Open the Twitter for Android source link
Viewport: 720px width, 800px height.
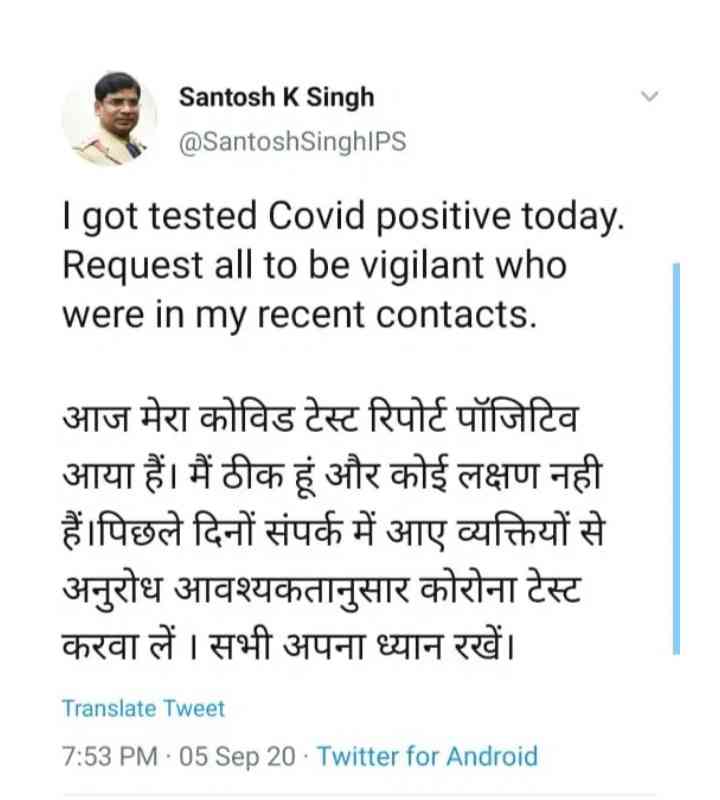[x=427, y=756]
